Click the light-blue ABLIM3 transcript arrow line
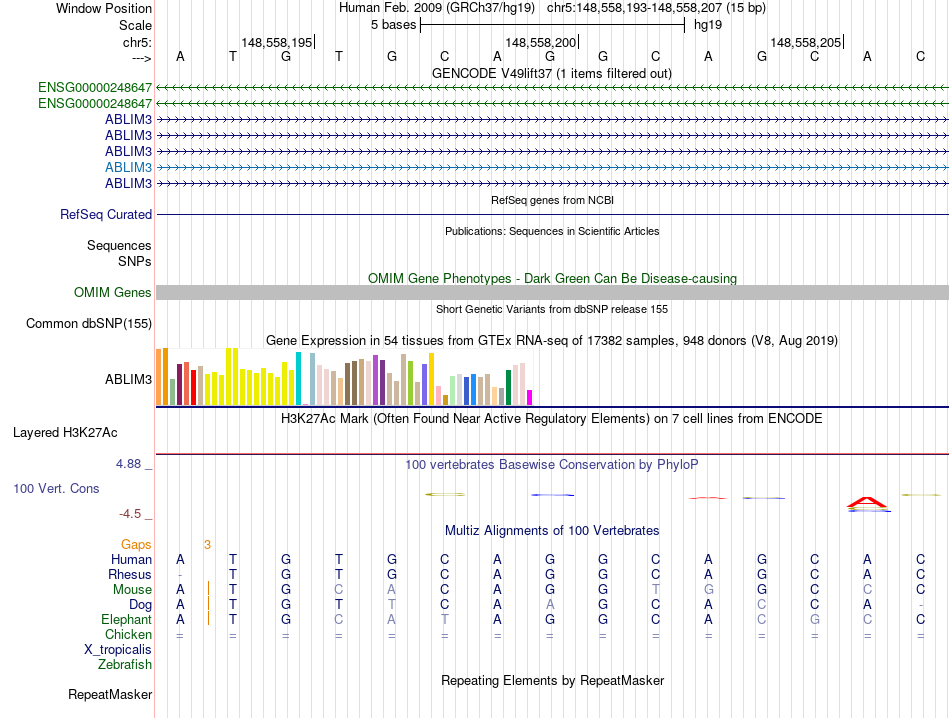Screen dimensions: 950x718 [x=552, y=167]
